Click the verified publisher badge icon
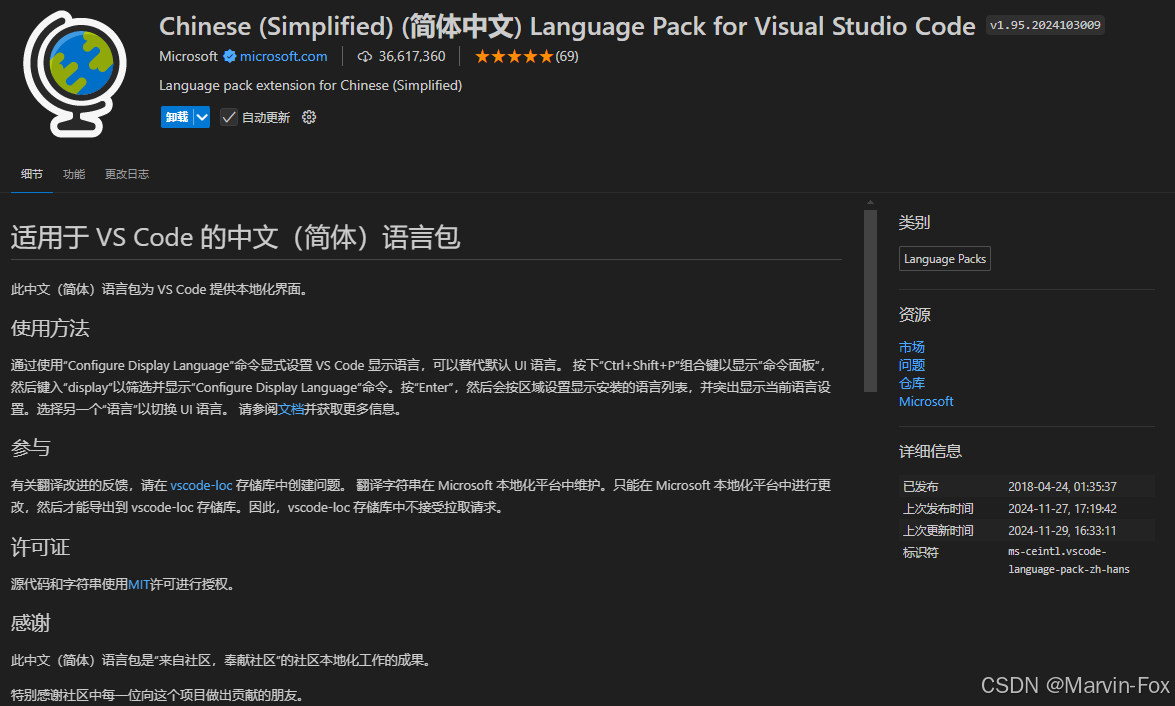Viewport: 1175px width, 706px height. coord(230,56)
